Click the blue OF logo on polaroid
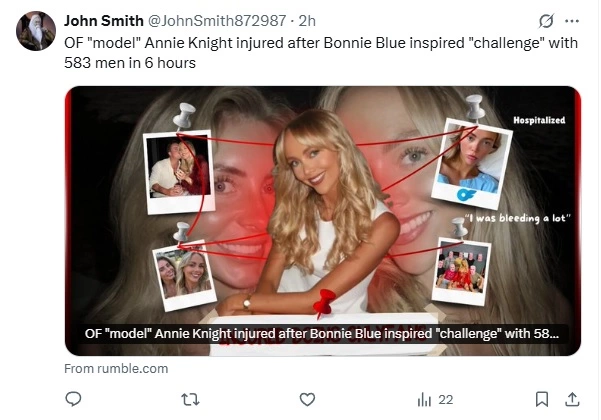 466,195
